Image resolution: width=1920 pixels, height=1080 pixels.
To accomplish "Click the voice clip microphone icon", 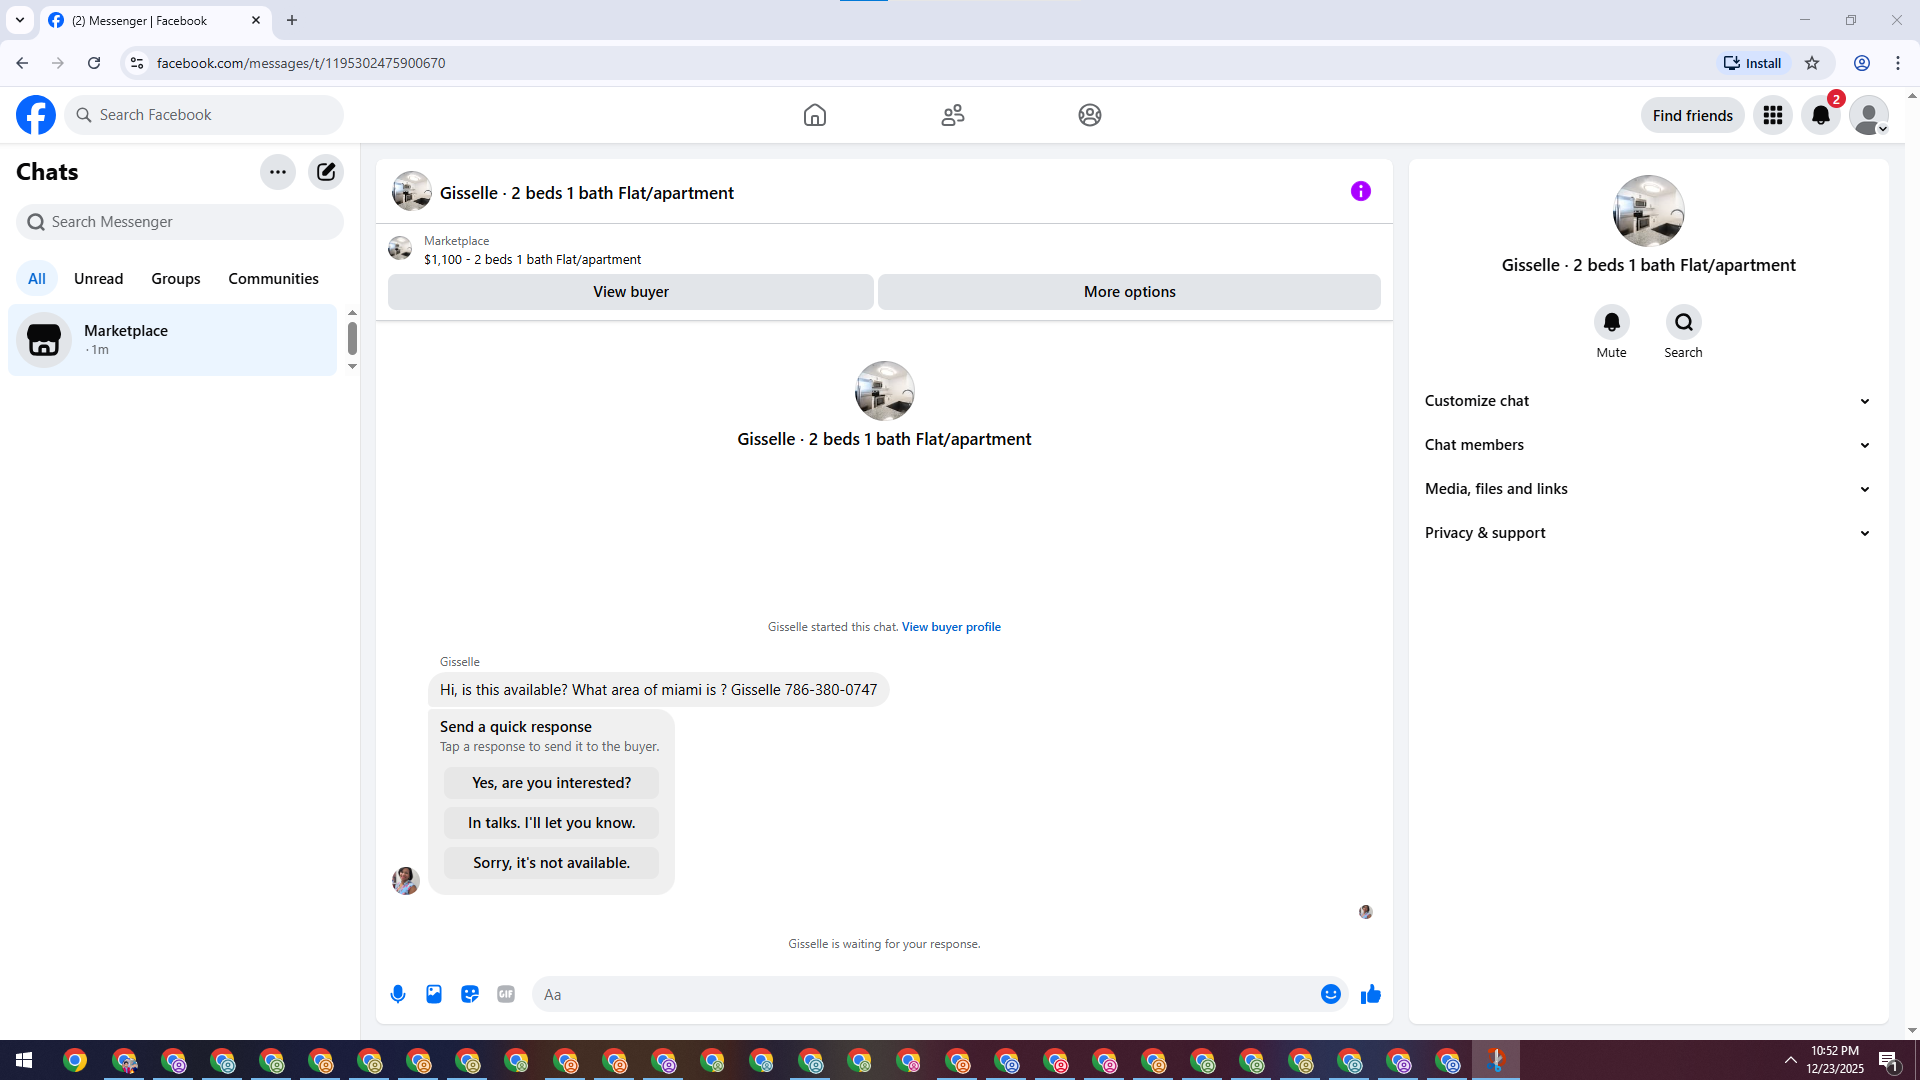I will coord(398,994).
